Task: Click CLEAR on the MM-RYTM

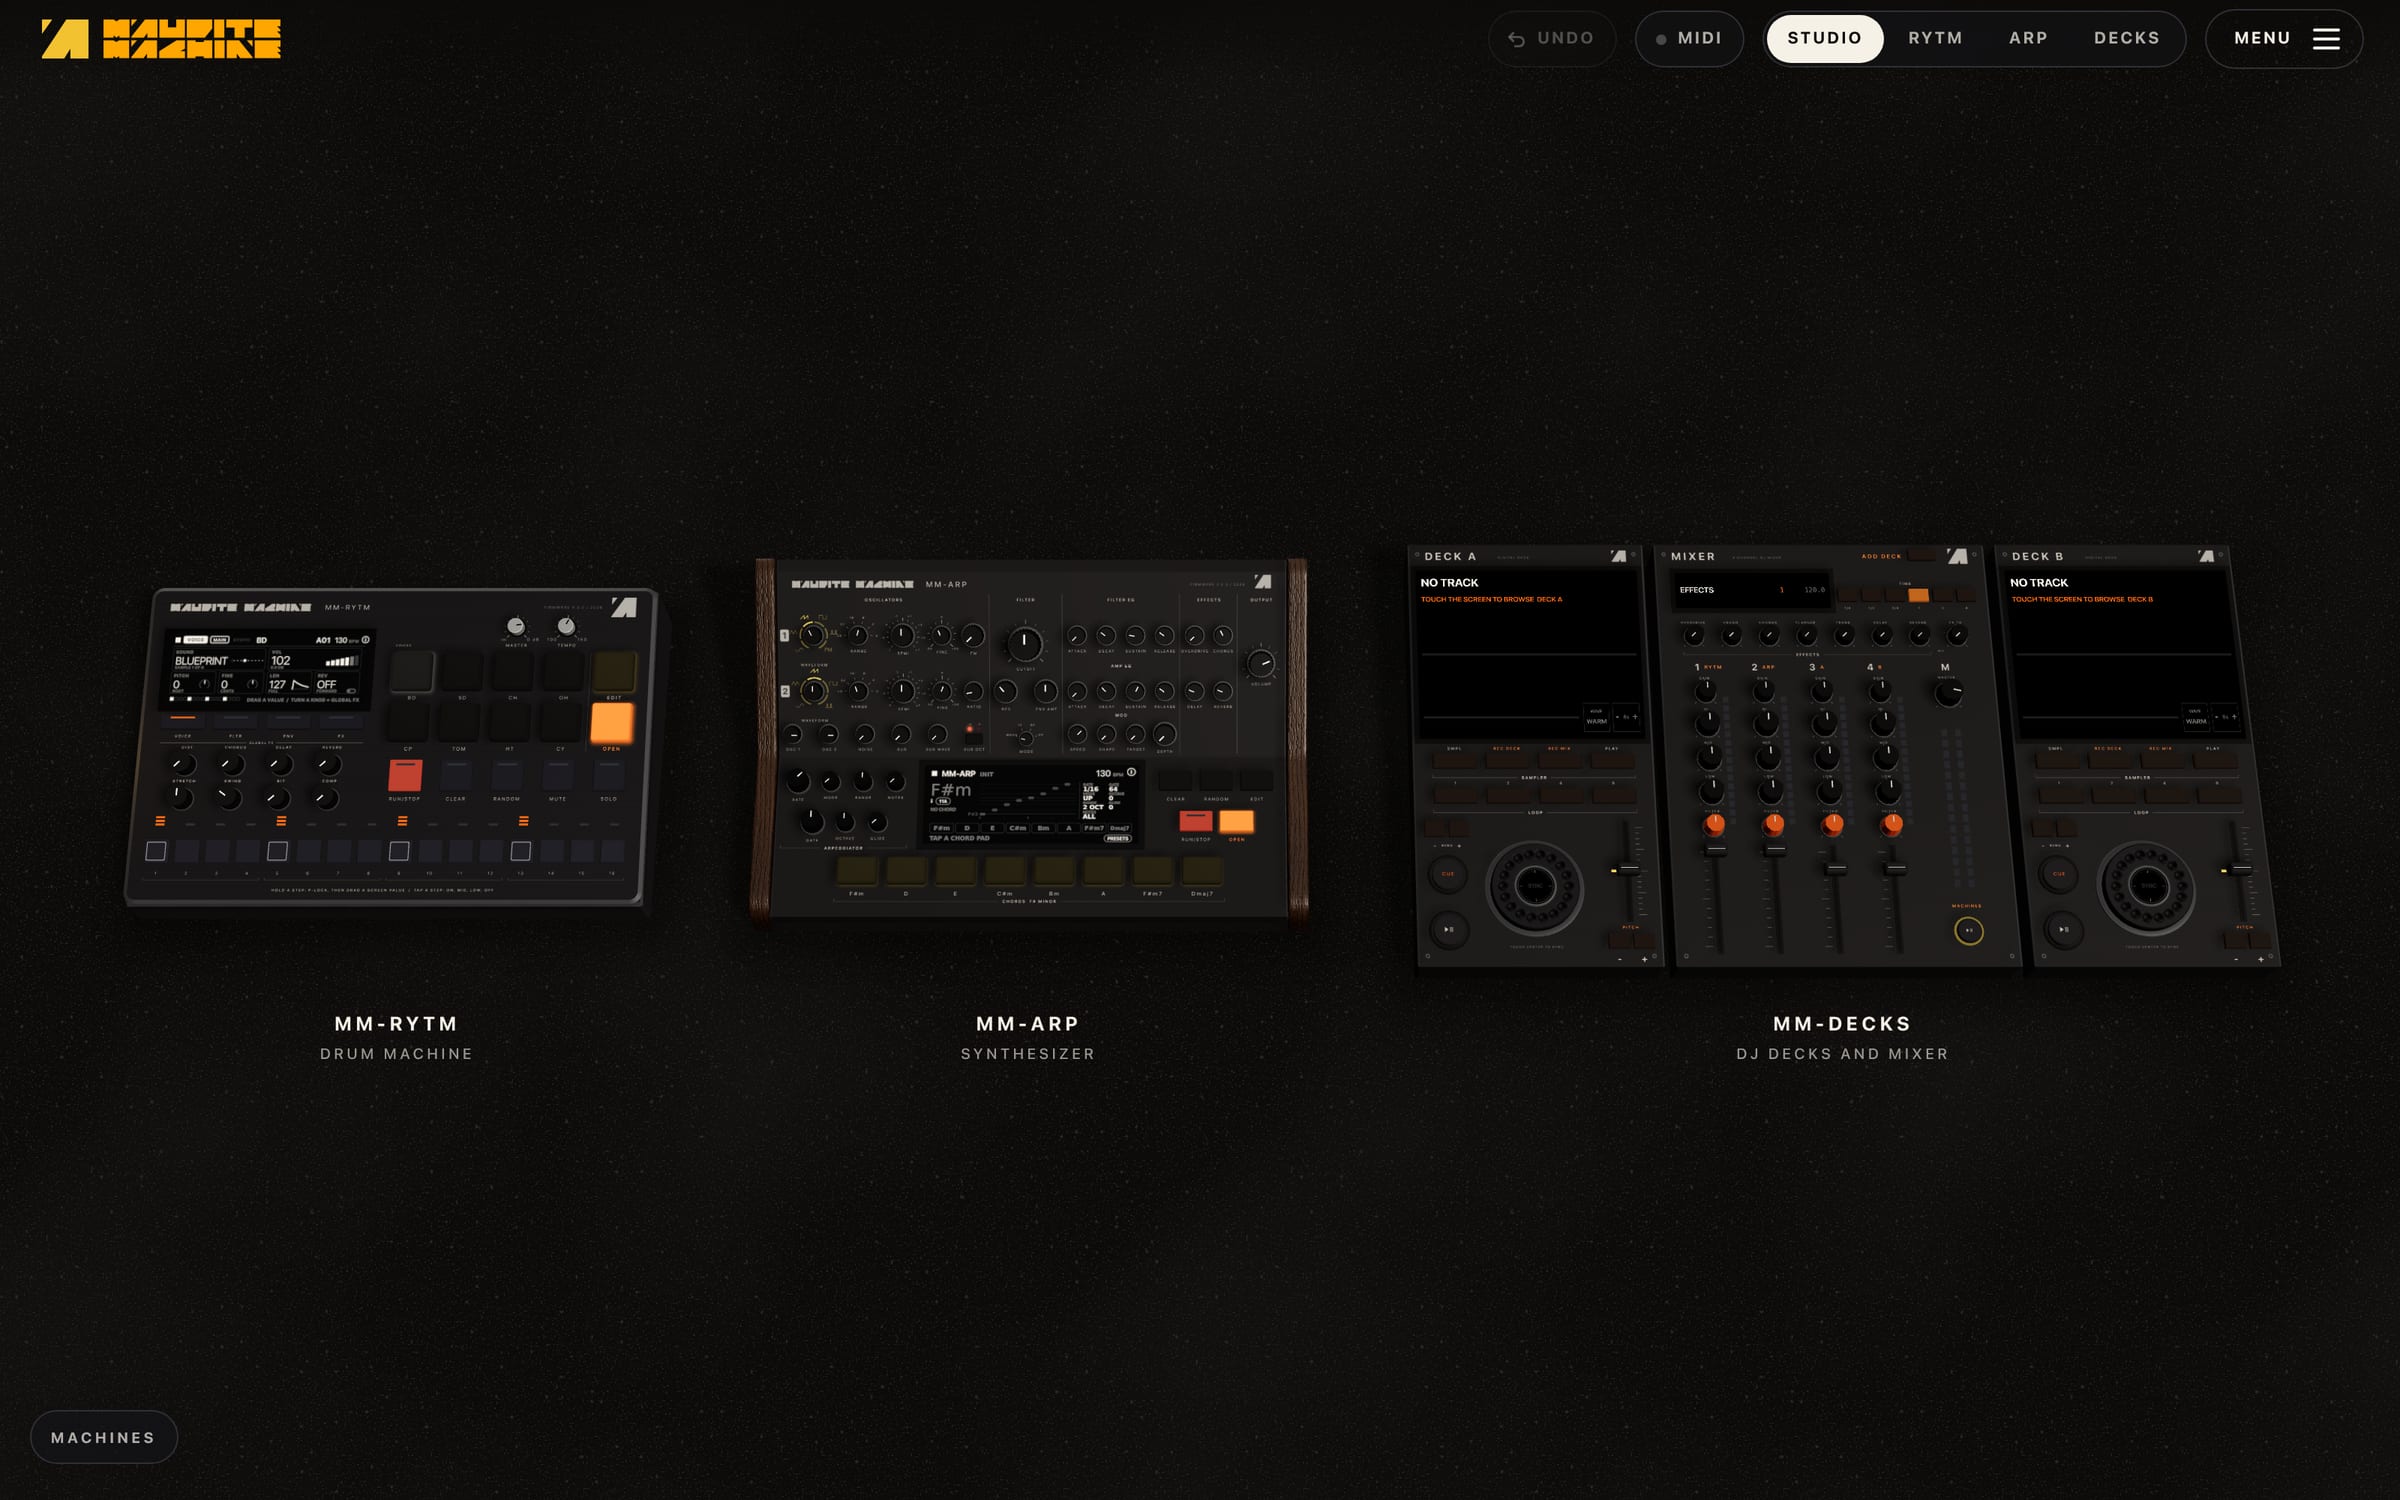Action: click(x=456, y=775)
